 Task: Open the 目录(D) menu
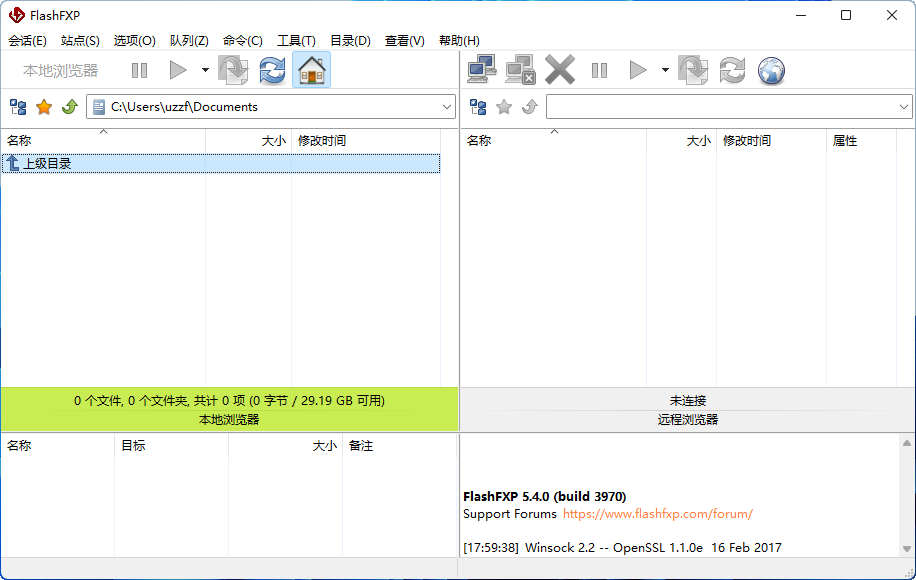[351, 41]
